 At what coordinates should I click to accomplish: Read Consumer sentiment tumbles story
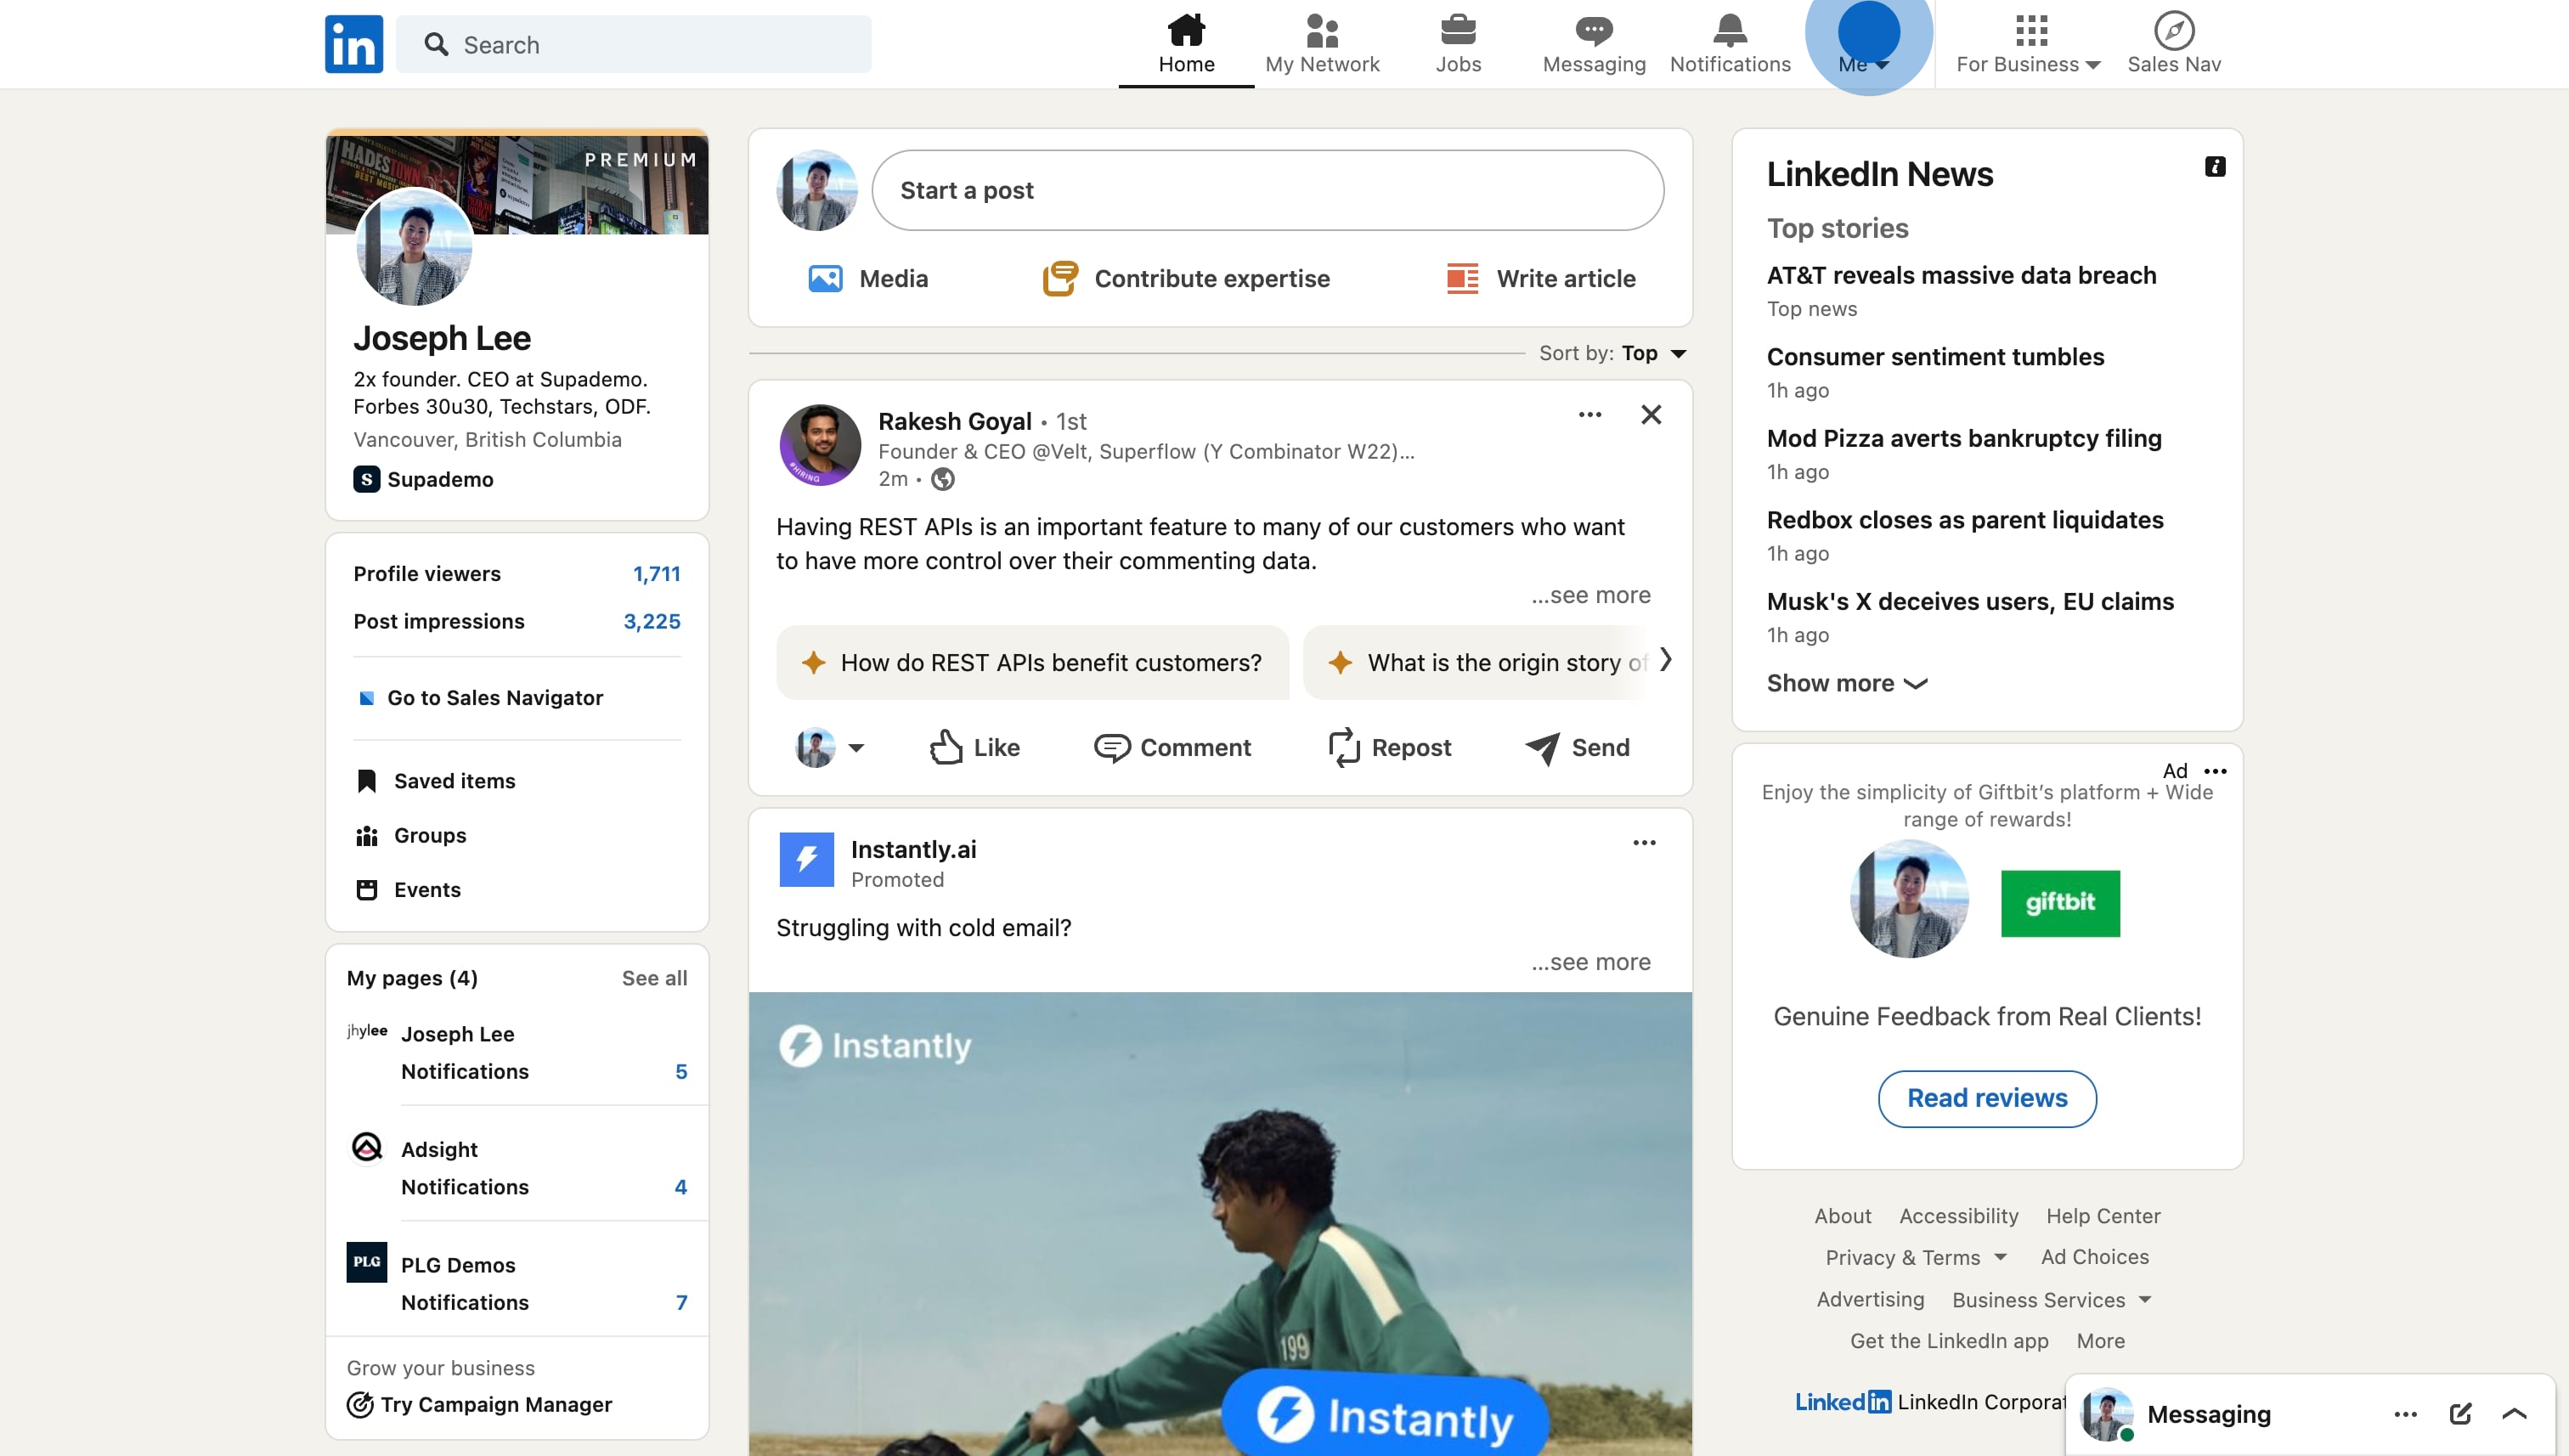[x=1935, y=357]
